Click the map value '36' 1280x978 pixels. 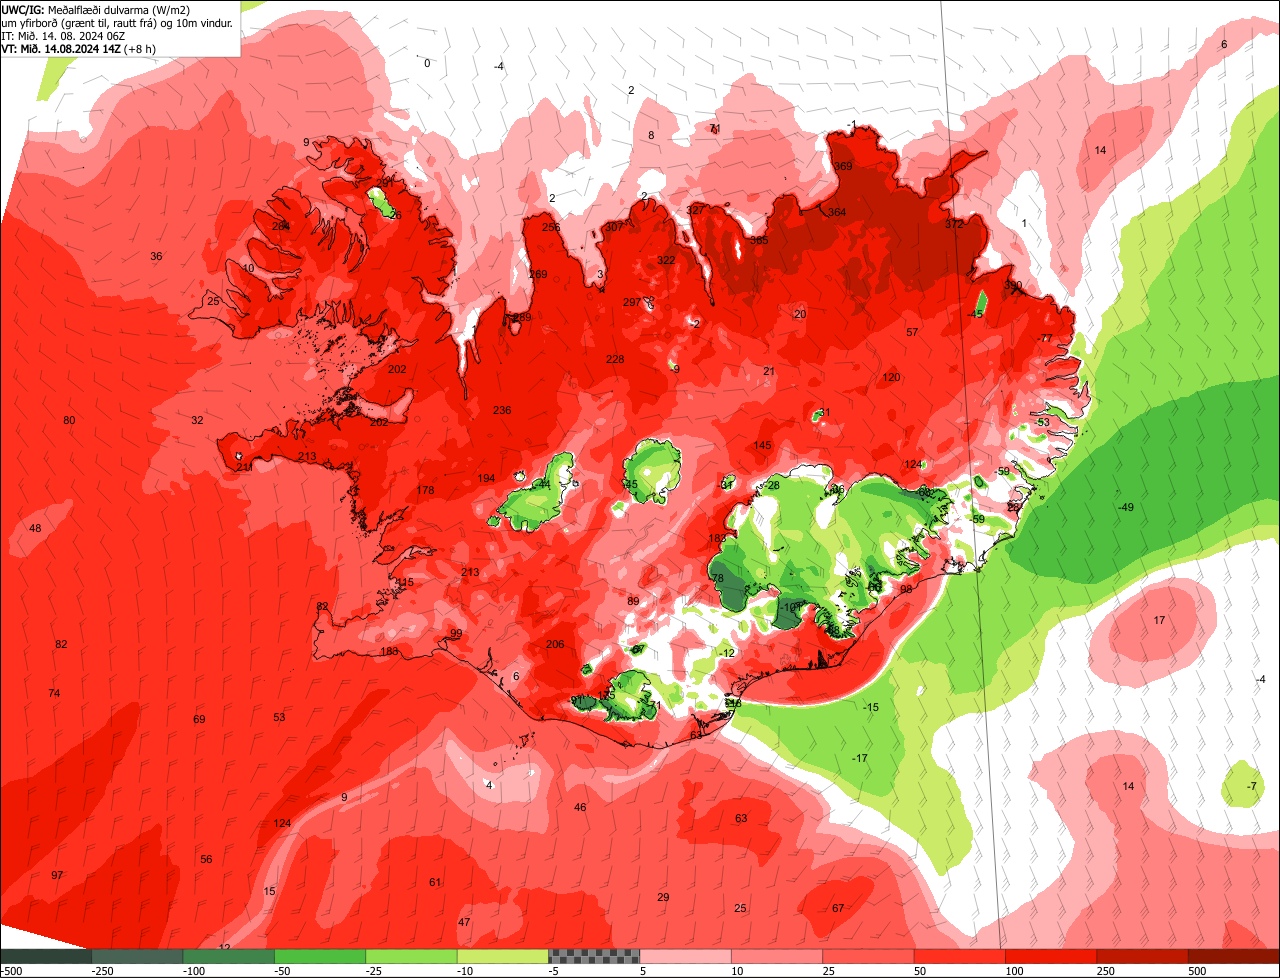[156, 257]
